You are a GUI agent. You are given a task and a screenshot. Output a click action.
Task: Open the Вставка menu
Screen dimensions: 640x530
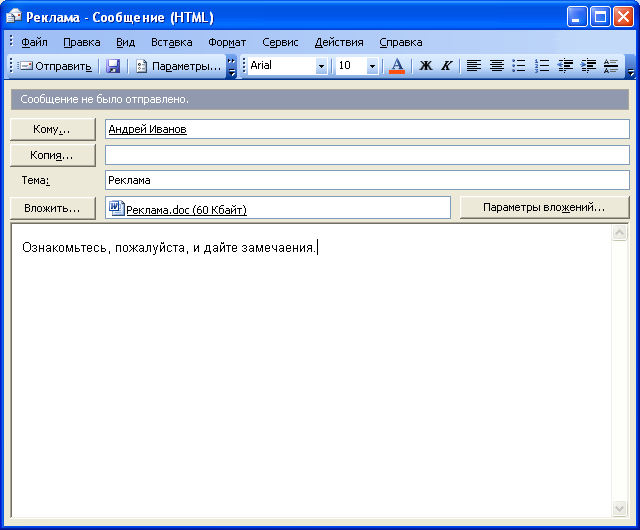pos(171,42)
